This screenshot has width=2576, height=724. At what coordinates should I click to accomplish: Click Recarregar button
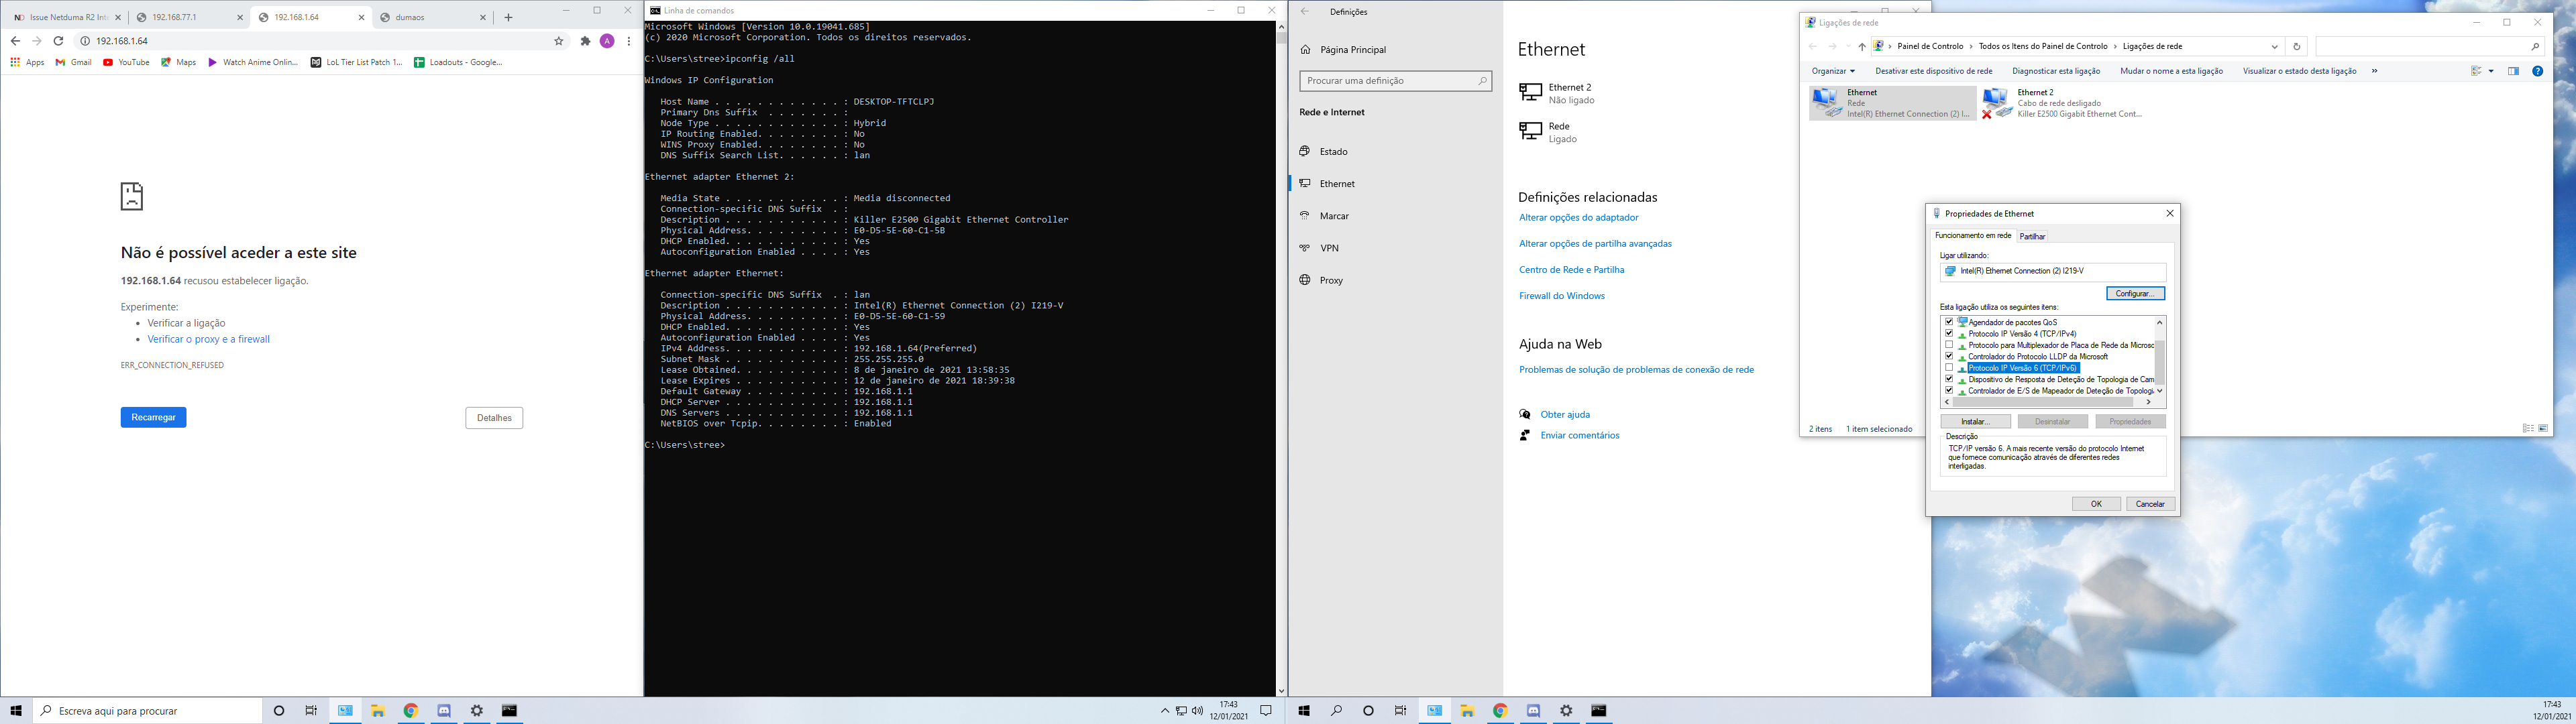point(153,418)
